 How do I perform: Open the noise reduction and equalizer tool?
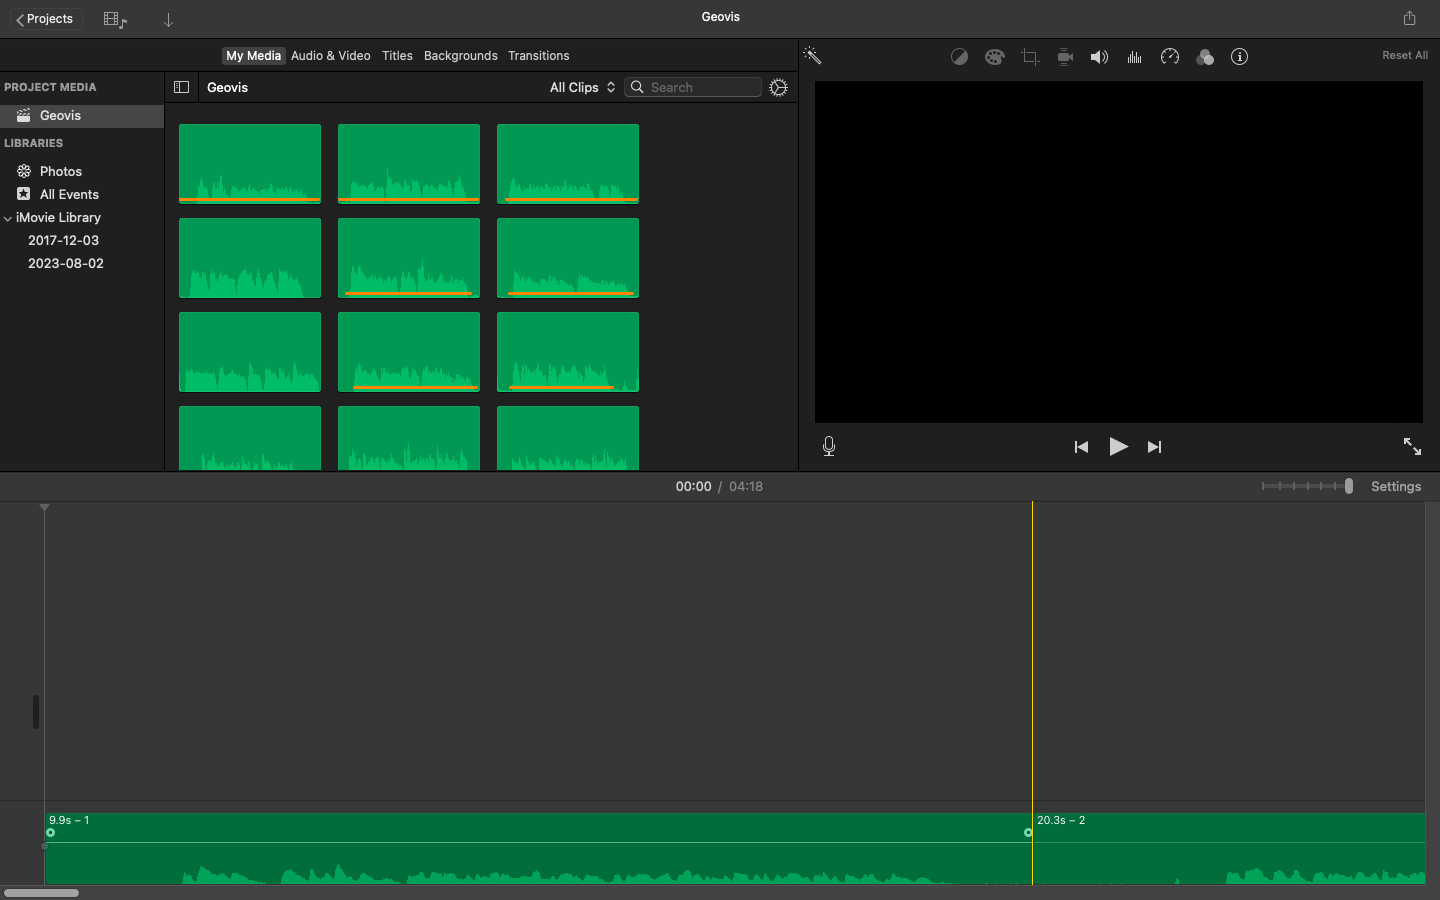[1134, 57]
